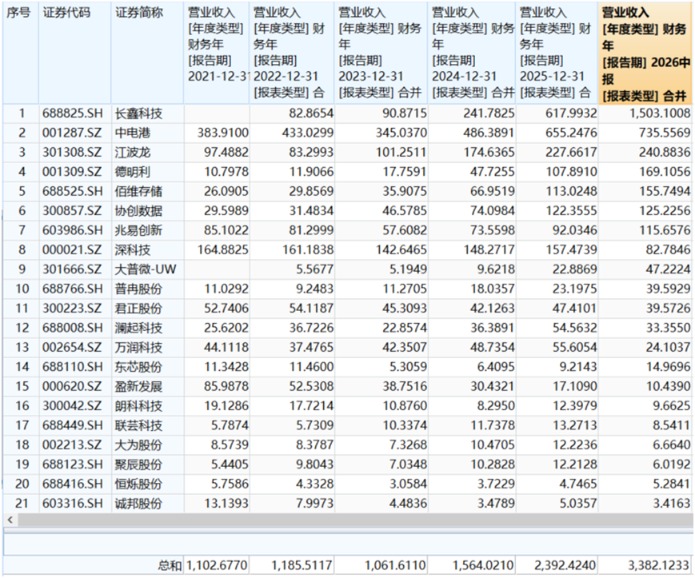Select stock code 000021.SZ
This screenshot has height=578, width=695.
[x=72, y=250]
